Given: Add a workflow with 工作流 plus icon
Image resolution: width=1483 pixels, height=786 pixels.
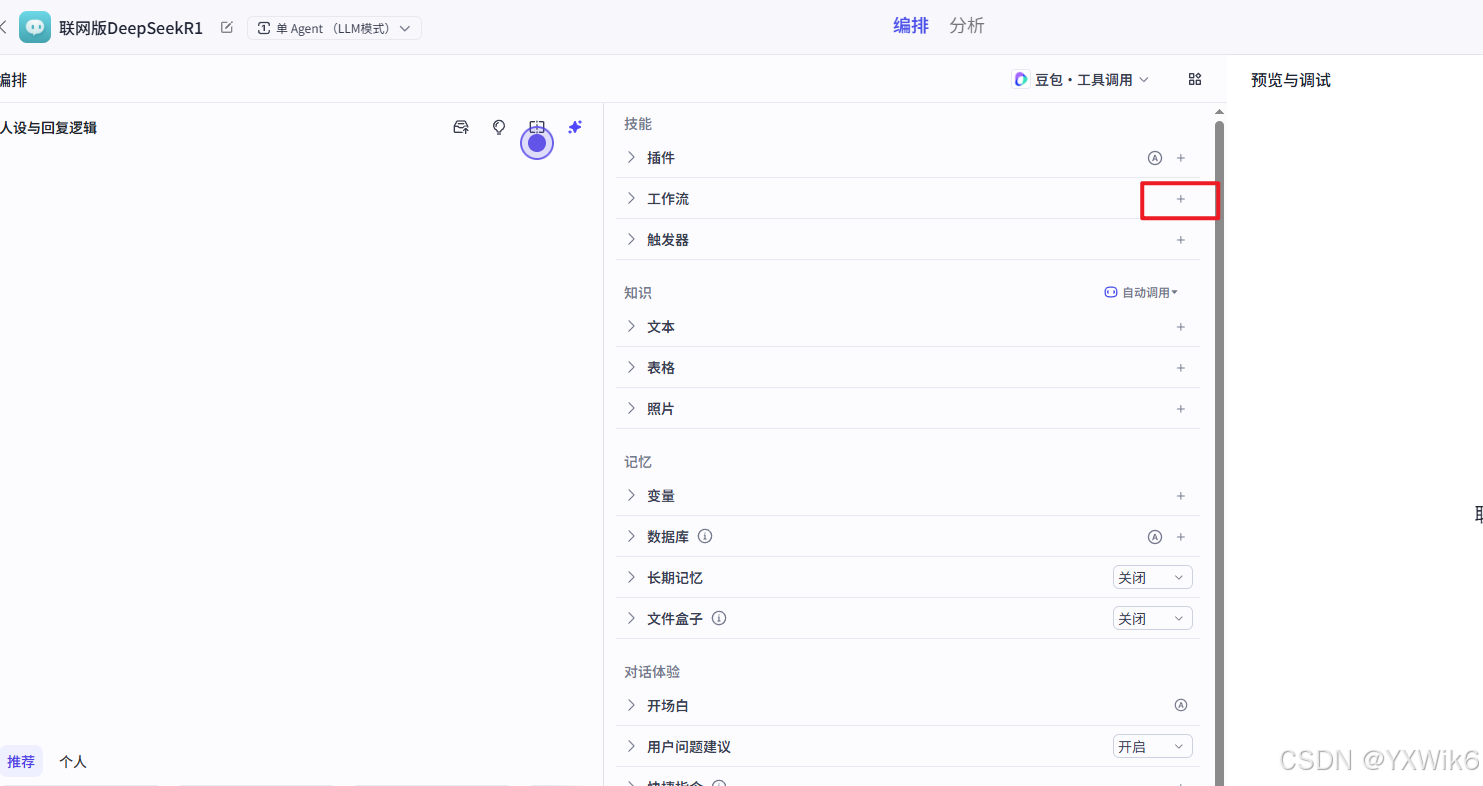Looking at the screenshot, I should tap(1181, 199).
